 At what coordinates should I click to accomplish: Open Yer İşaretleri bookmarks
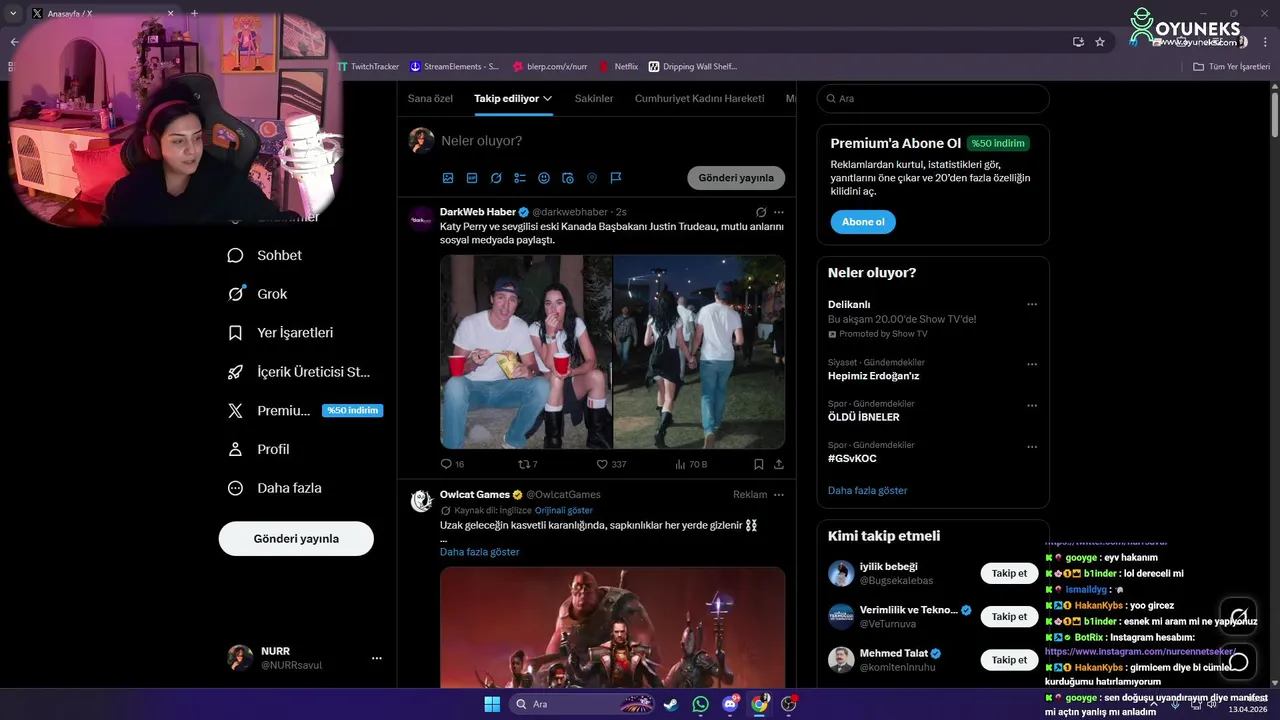coord(281,333)
